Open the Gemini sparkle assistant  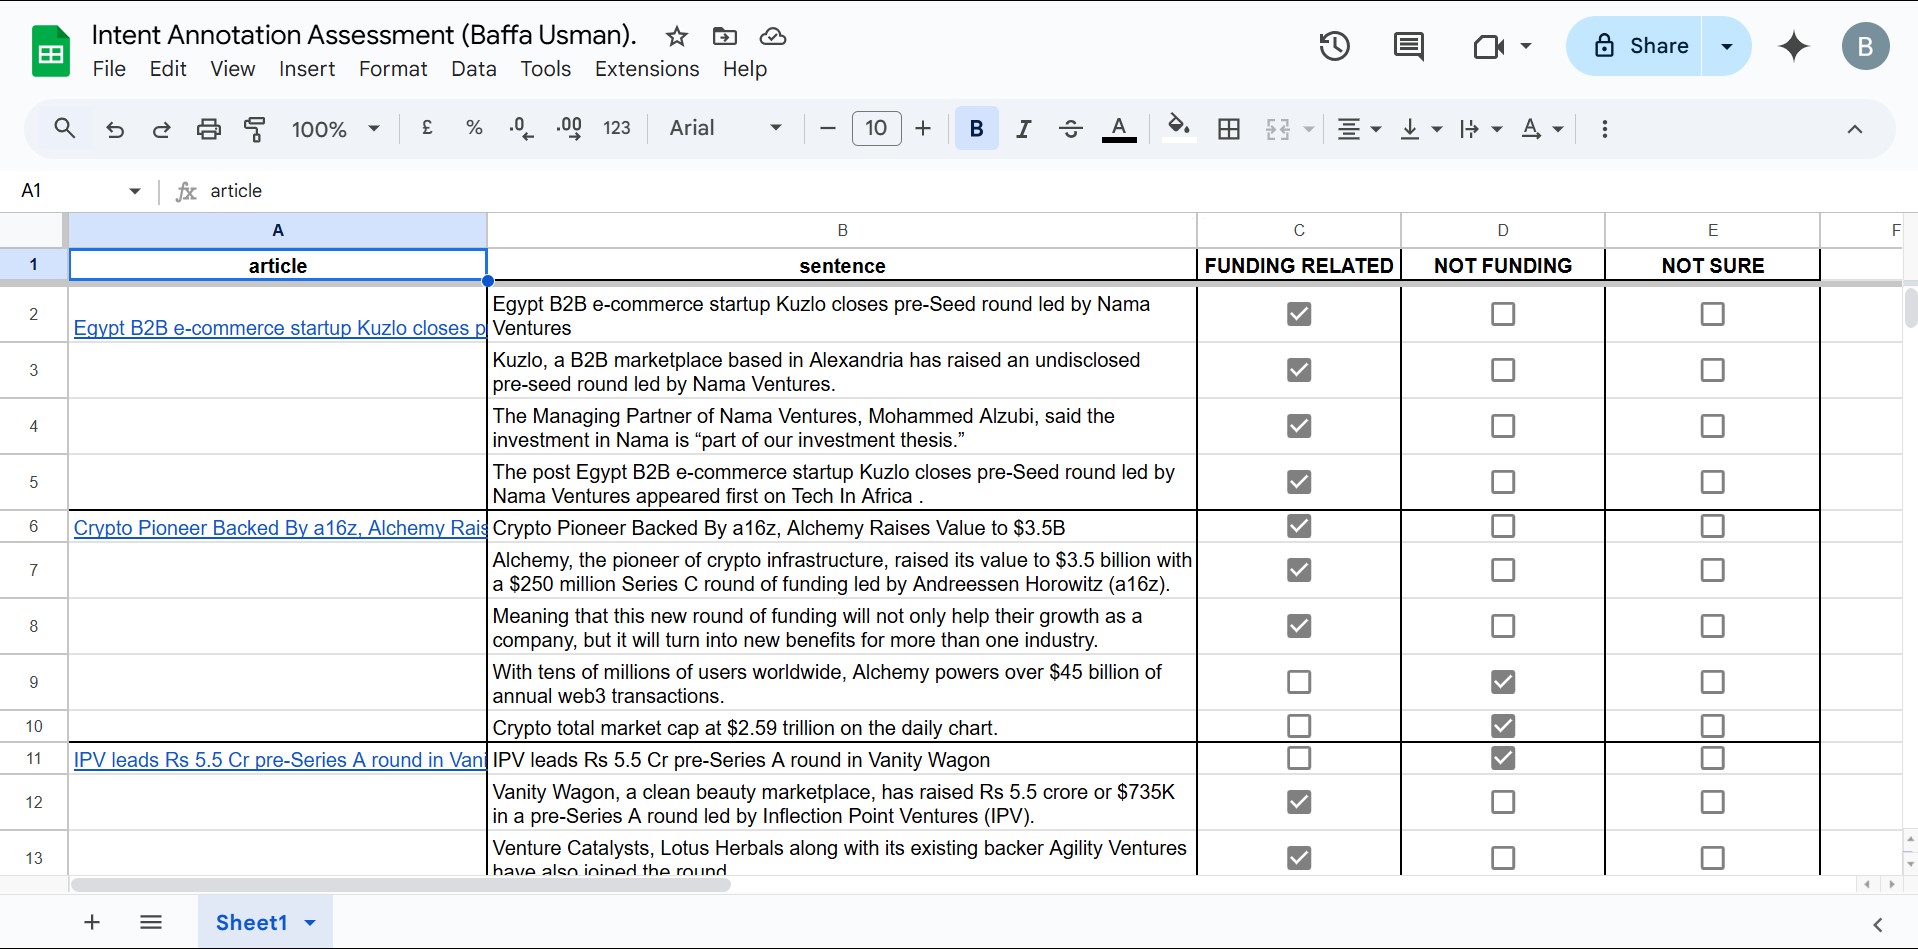click(1794, 46)
